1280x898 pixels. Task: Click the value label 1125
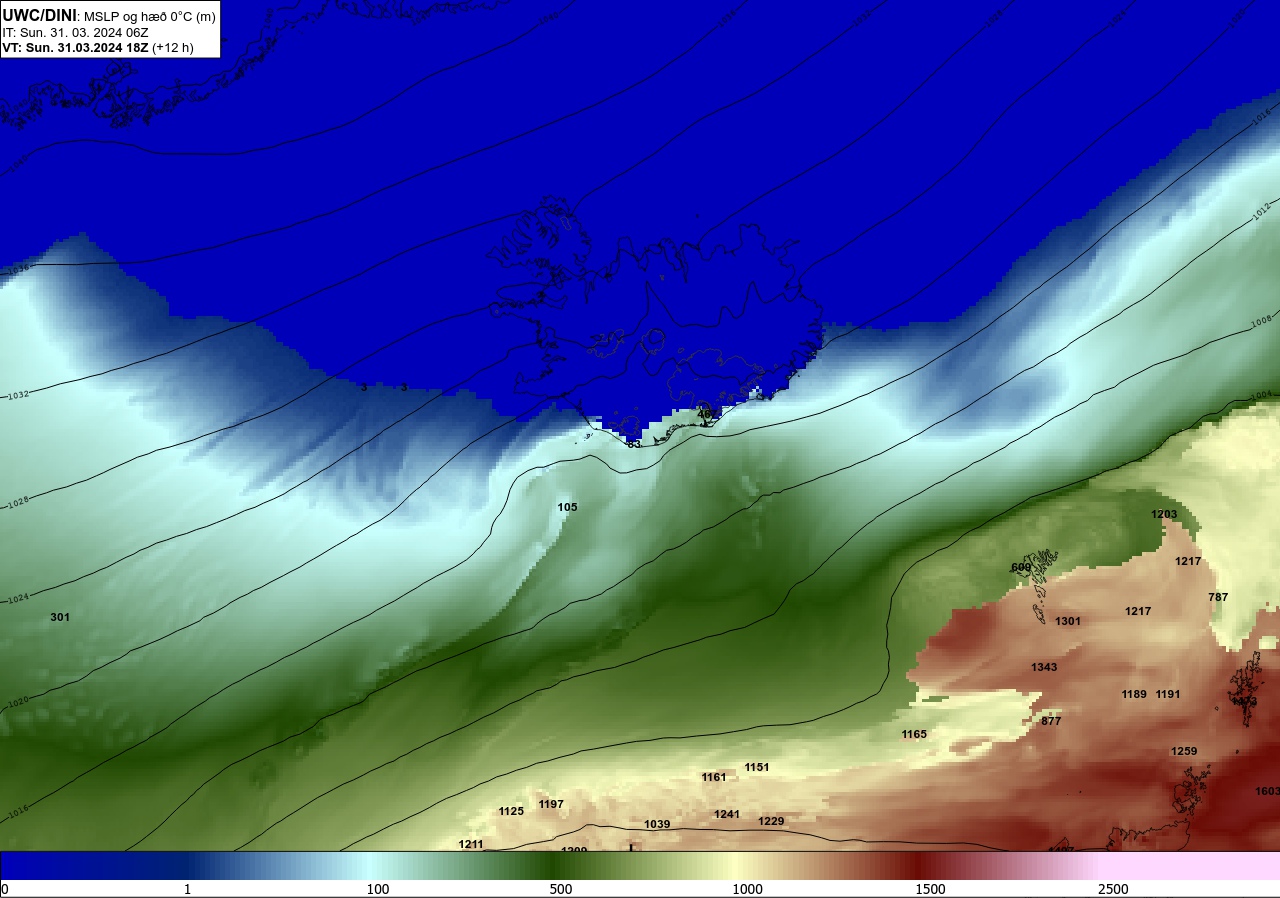point(511,811)
